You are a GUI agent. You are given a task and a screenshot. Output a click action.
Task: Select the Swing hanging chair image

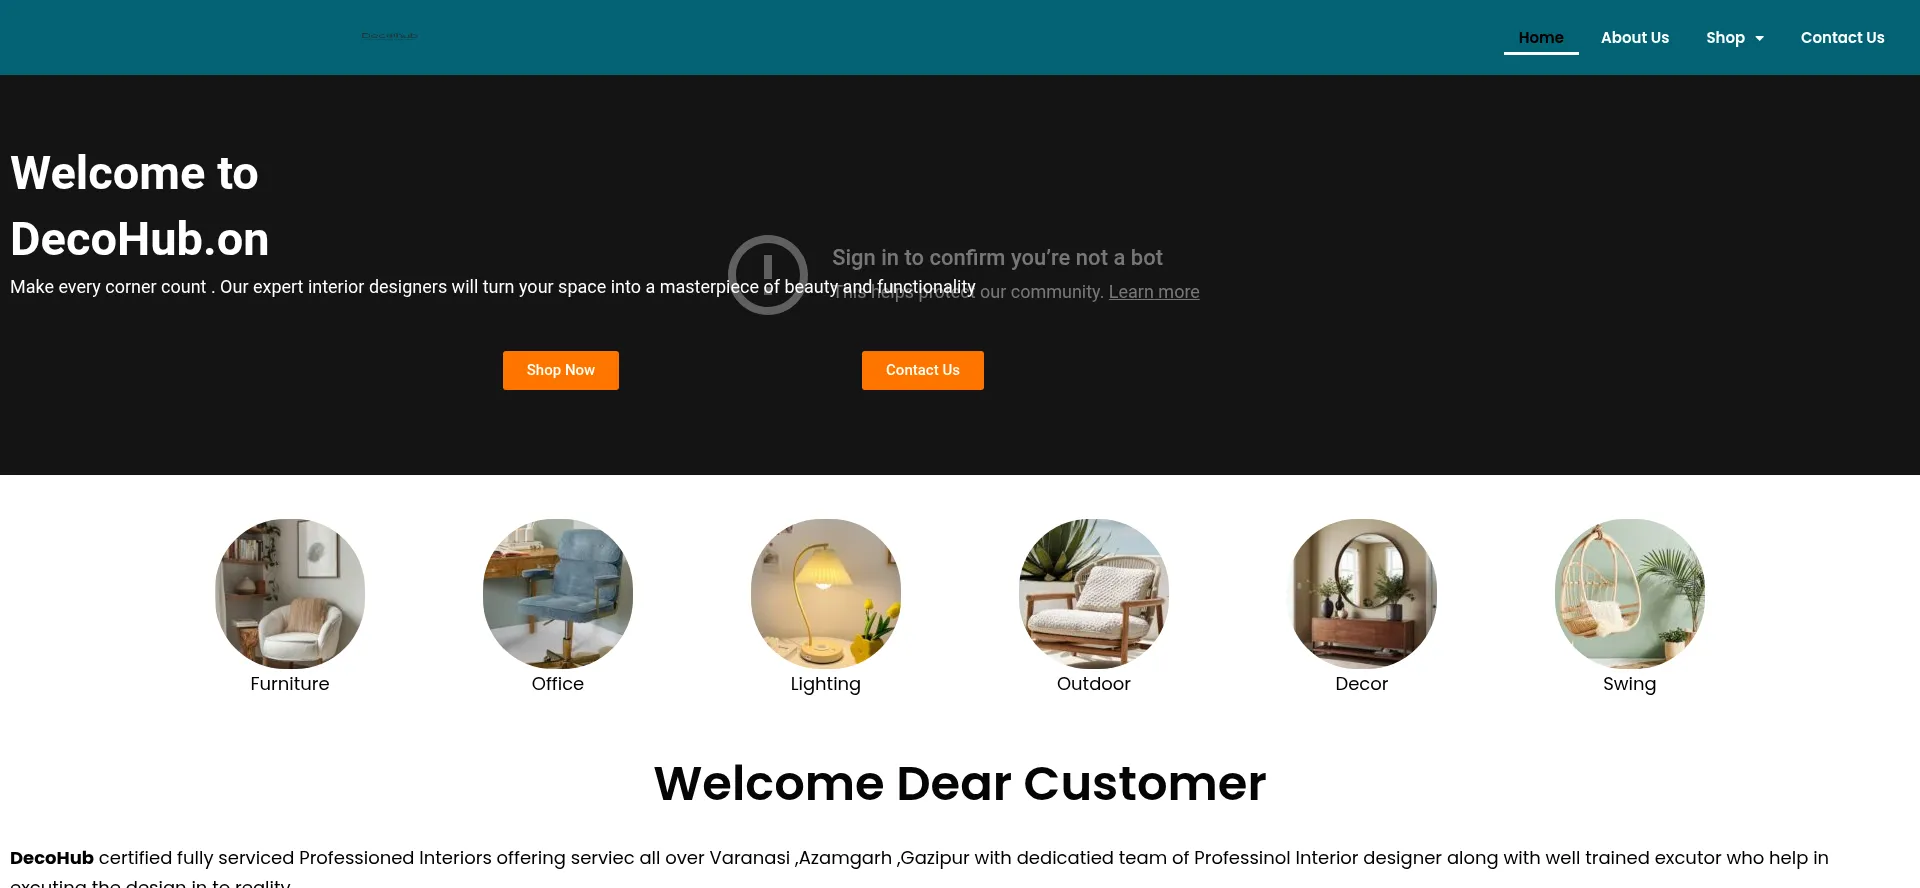point(1630,594)
